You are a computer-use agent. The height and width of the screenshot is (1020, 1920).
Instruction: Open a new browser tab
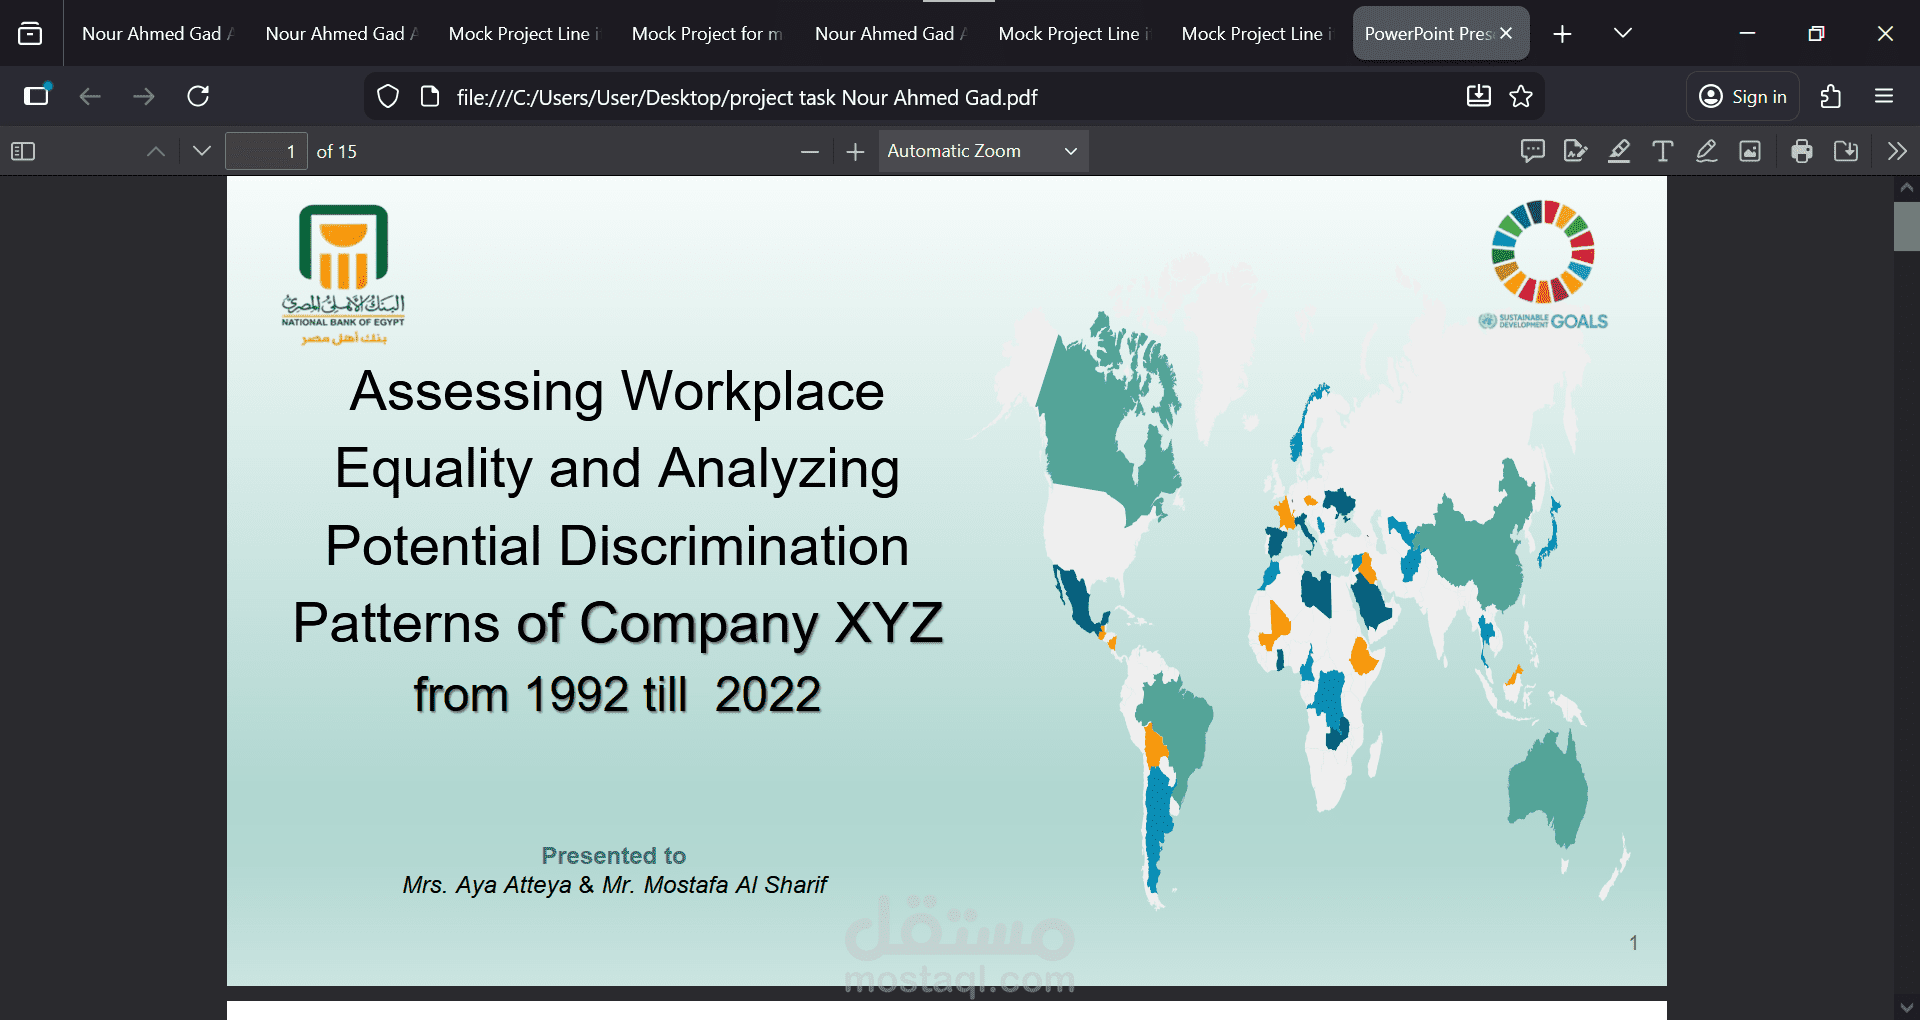pyautogui.click(x=1562, y=34)
